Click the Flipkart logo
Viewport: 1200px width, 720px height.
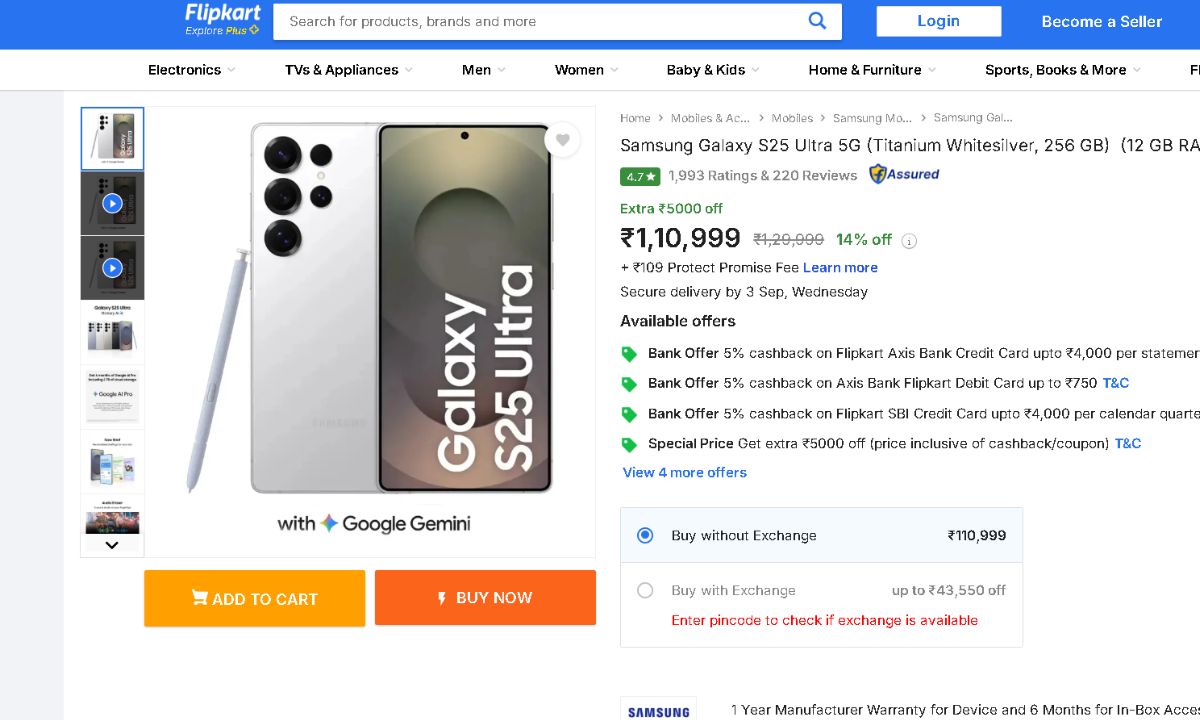(x=222, y=19)
